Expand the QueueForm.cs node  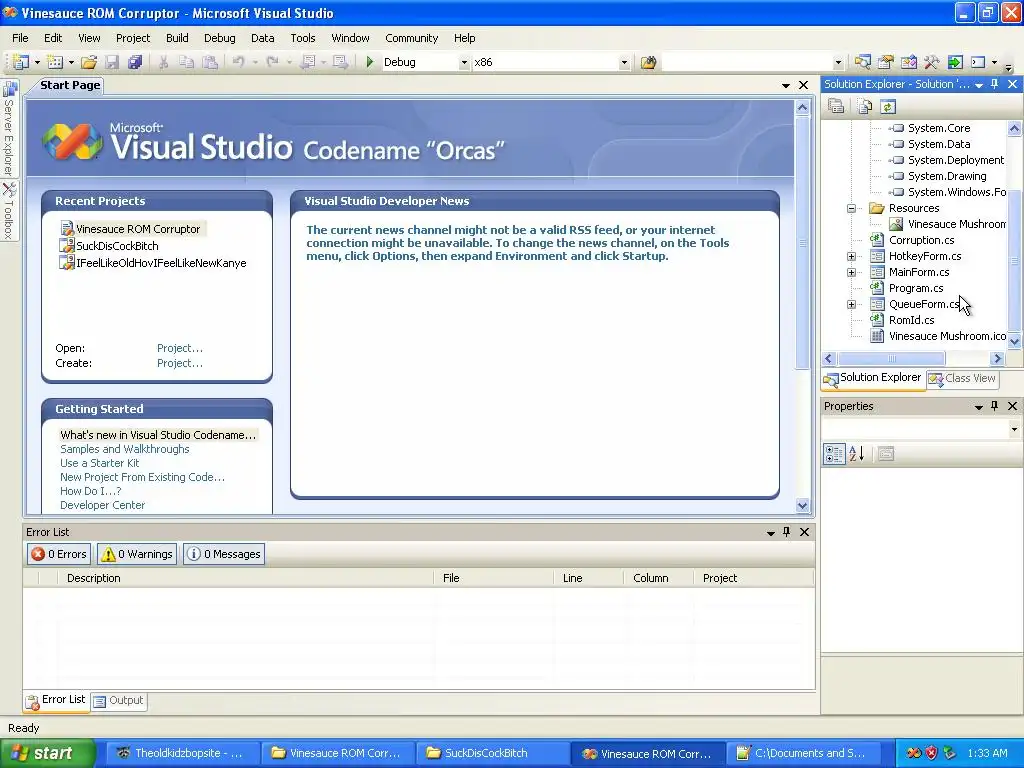coord(852,304)
